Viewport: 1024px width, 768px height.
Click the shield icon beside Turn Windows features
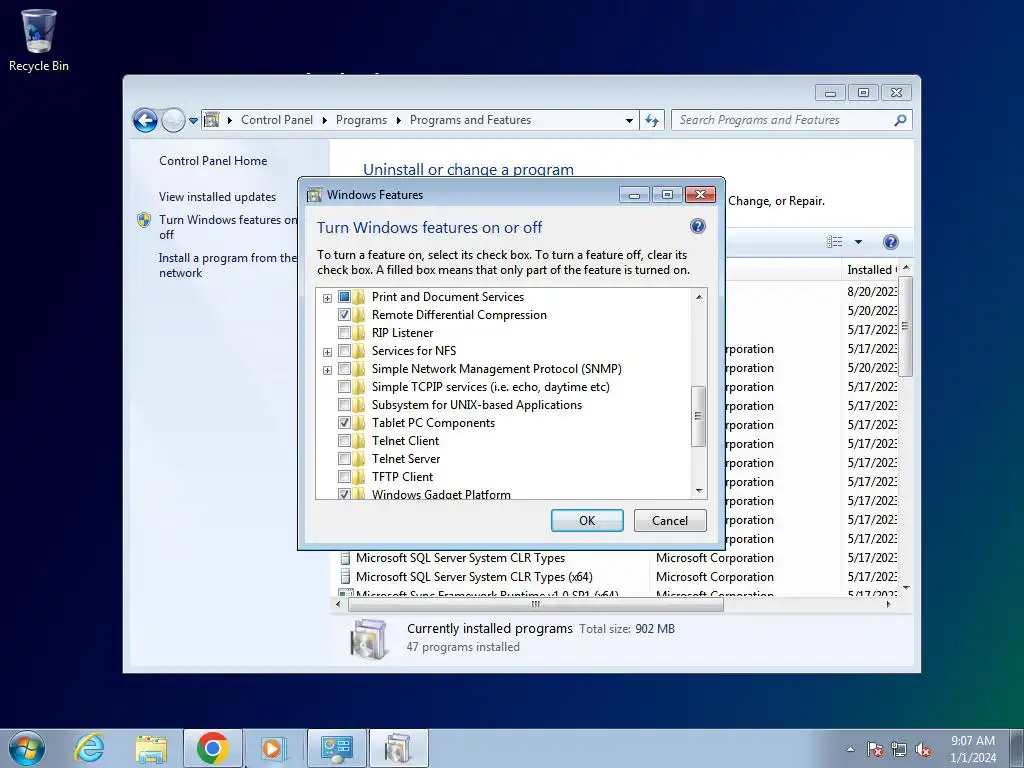click(x=144, y=220)
